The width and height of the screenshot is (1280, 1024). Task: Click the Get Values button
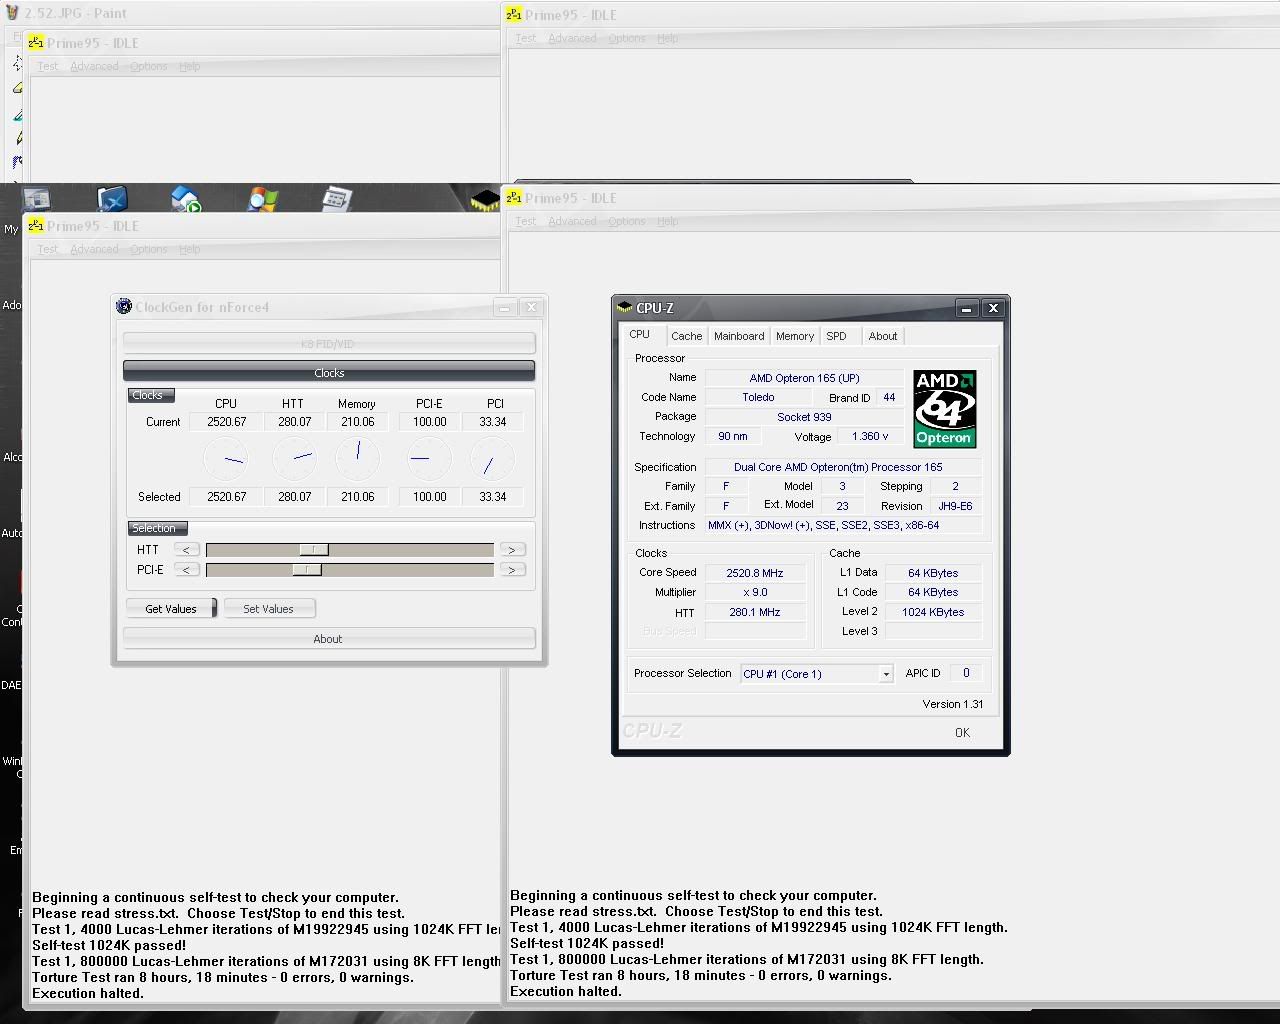(x=171, y=609)
